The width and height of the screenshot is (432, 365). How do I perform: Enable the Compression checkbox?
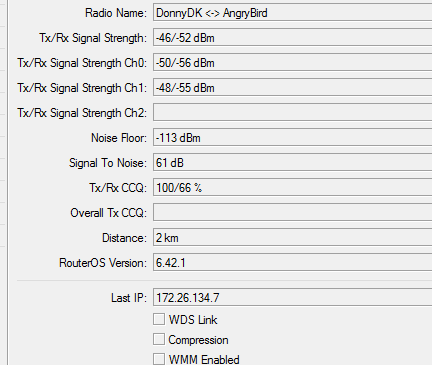[159, 339]
